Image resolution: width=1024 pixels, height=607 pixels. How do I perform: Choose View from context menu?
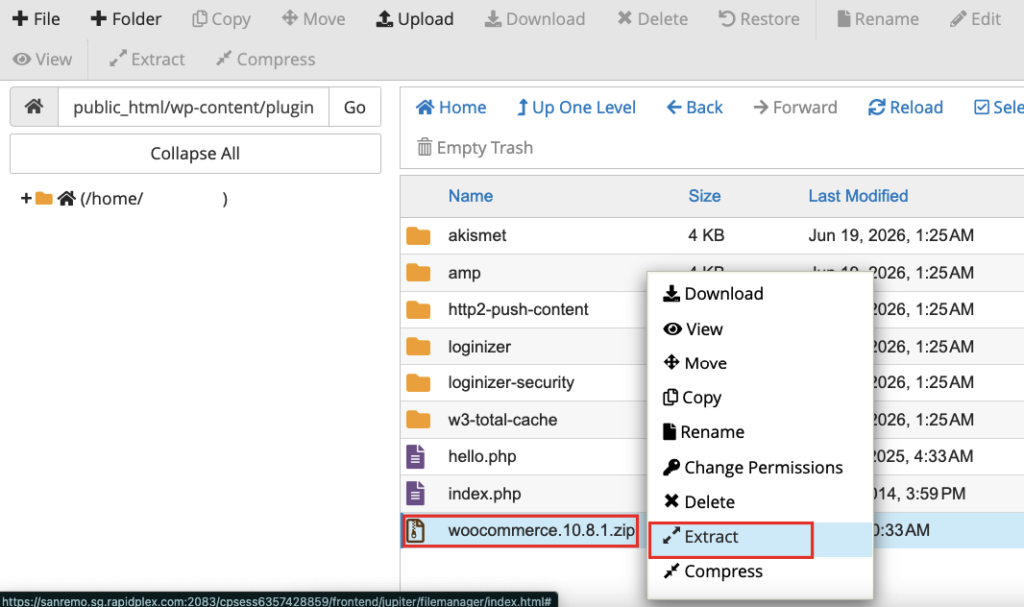[693, 329]
